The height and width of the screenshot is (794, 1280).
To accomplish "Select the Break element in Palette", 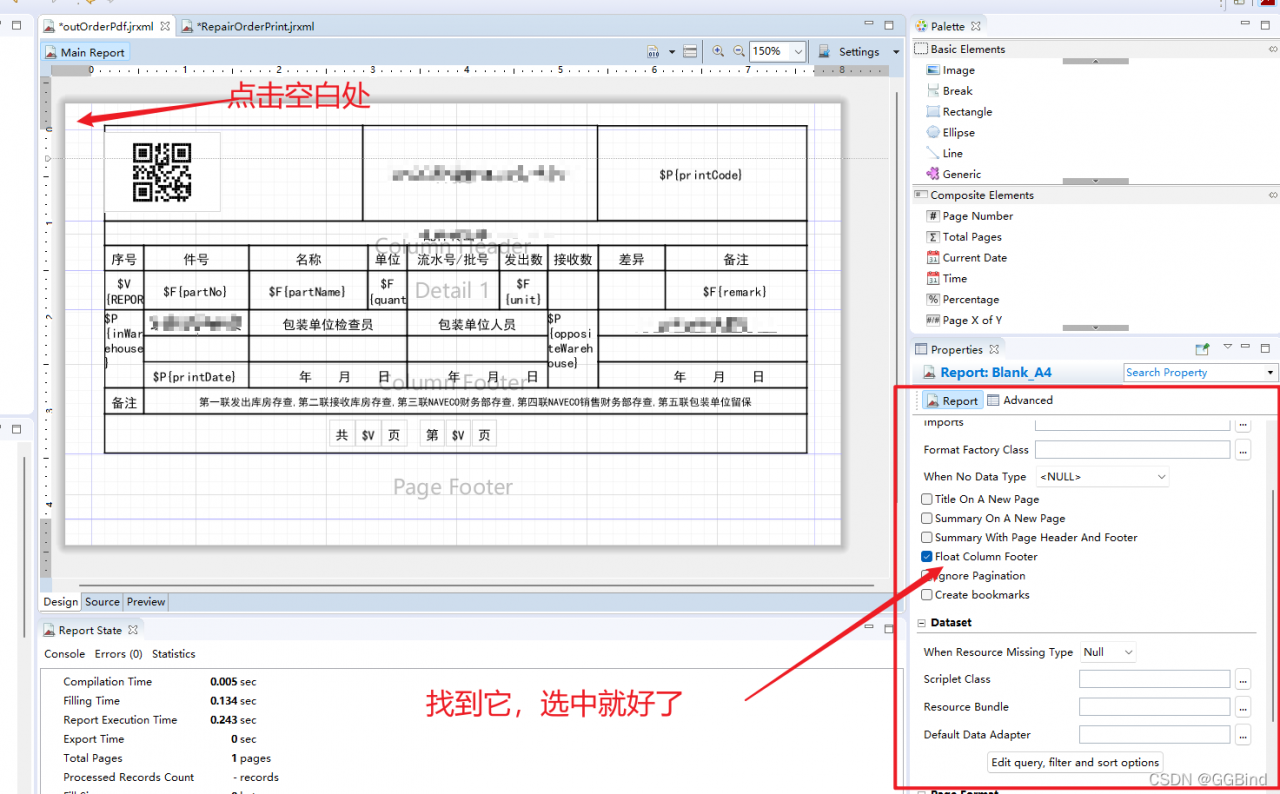I will (949, 91).
